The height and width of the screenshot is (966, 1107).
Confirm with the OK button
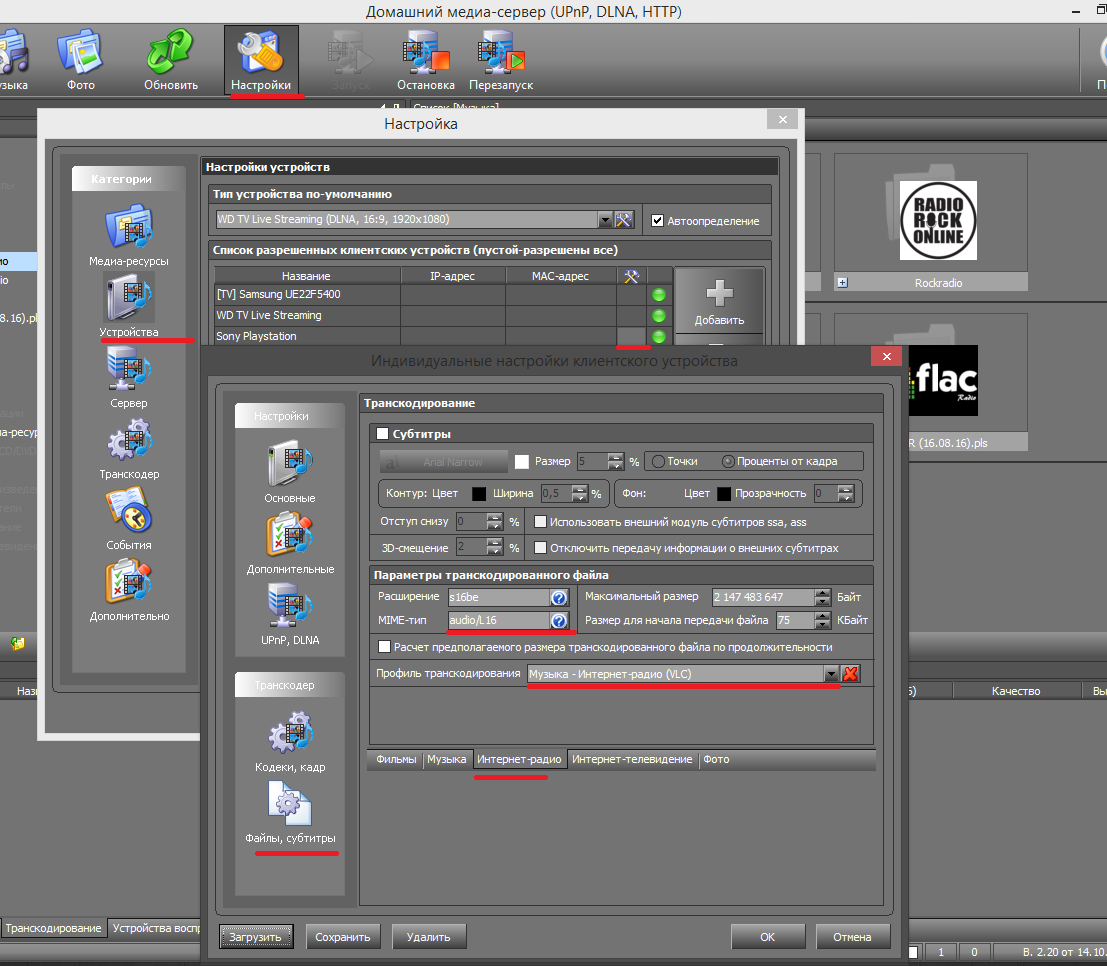[767, 937]
